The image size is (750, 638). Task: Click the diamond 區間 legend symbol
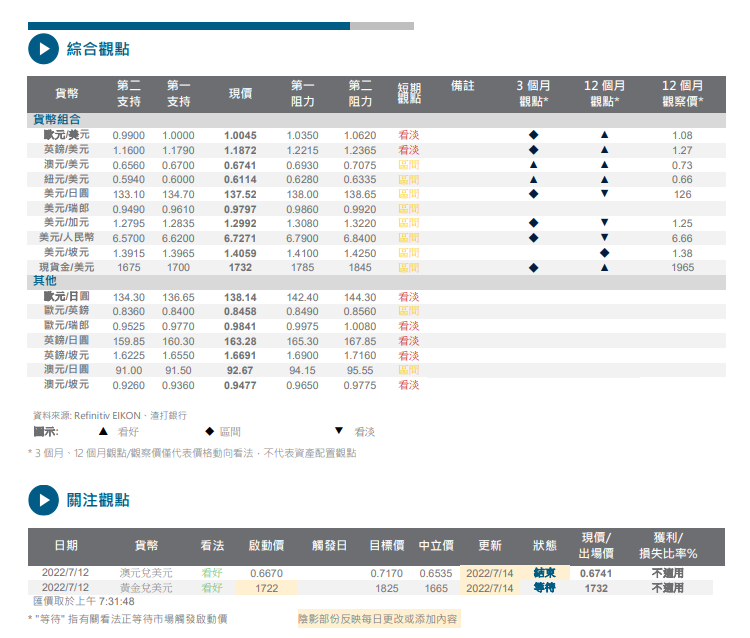209,432
